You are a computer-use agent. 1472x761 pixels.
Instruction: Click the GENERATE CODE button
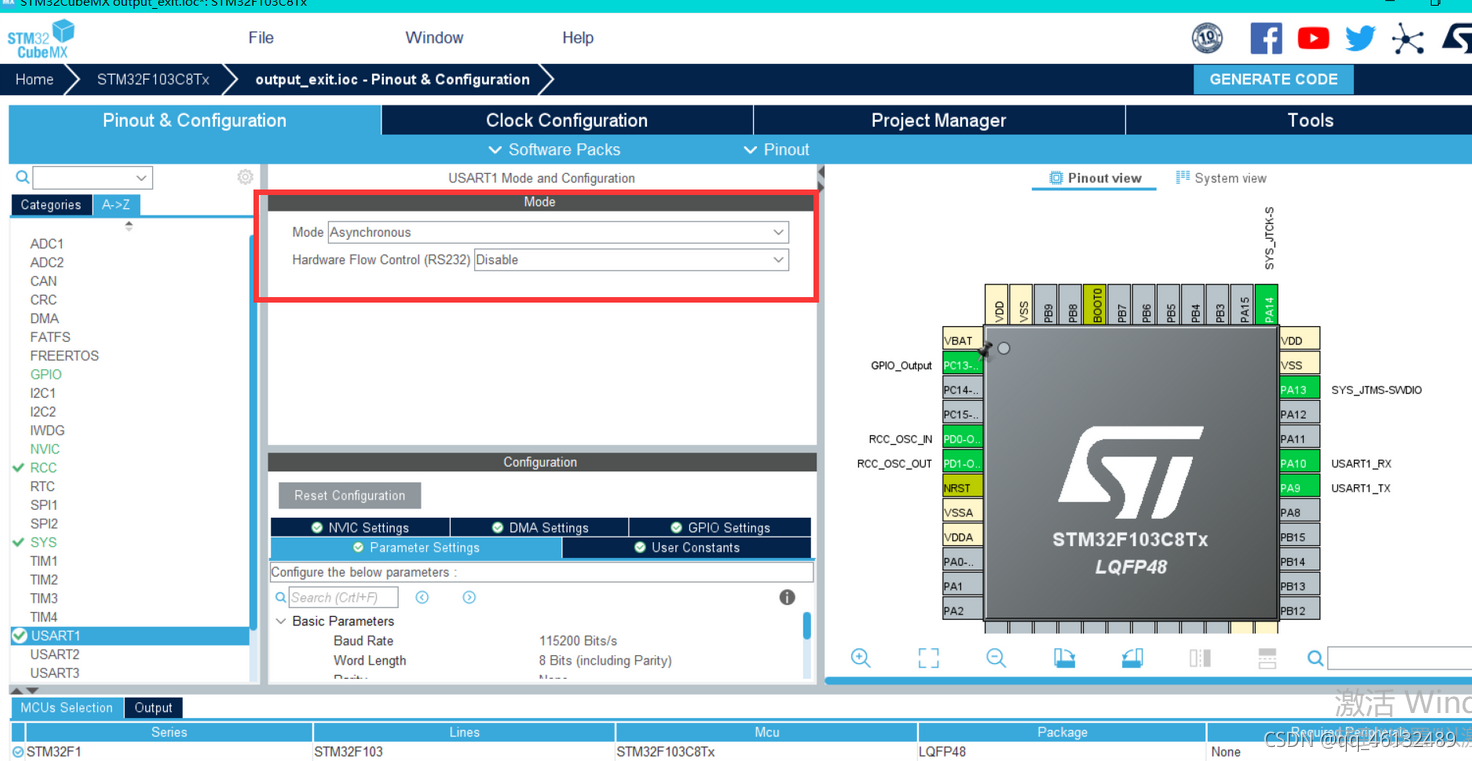tap(1273, 79)
